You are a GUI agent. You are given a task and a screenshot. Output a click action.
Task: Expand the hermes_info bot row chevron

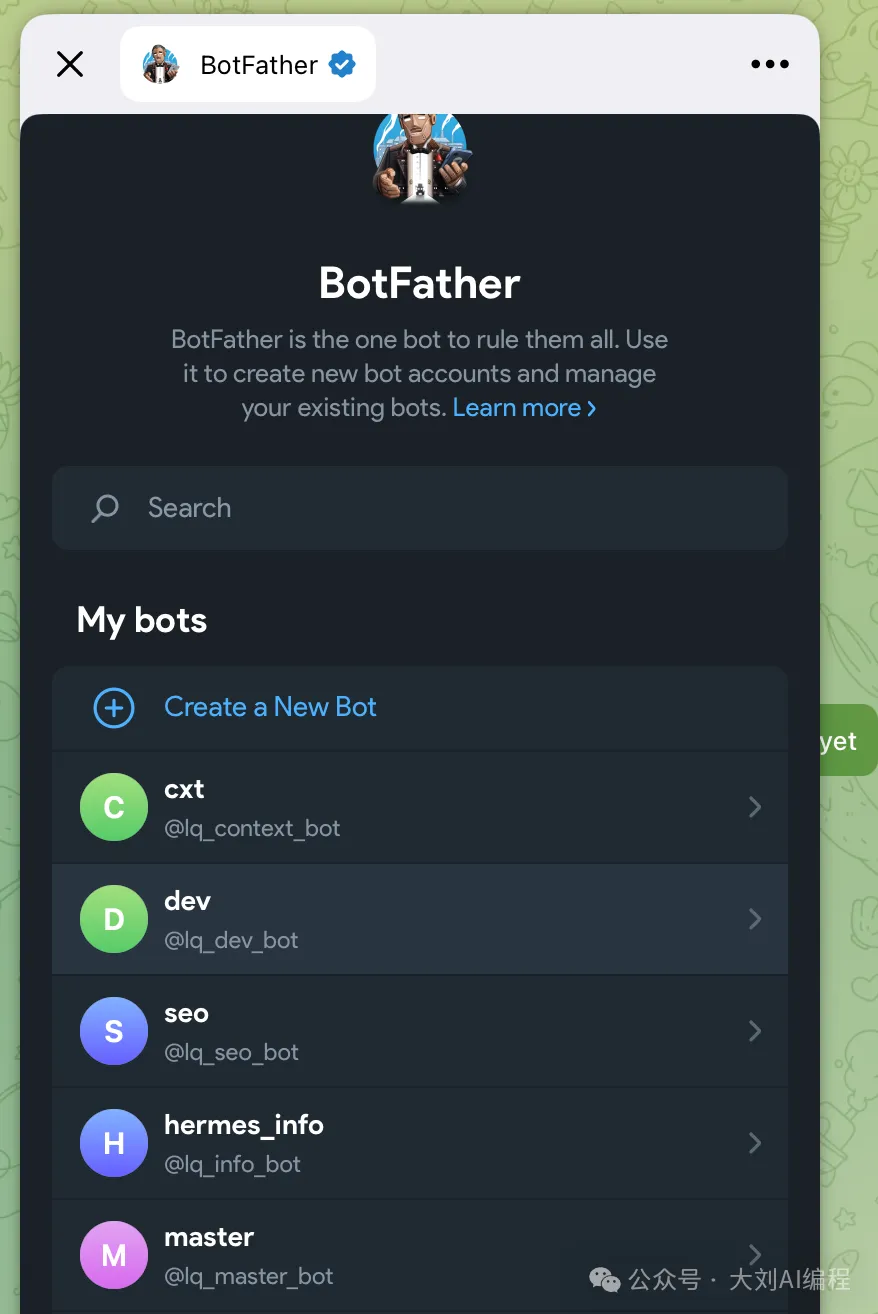[755, 1143]
